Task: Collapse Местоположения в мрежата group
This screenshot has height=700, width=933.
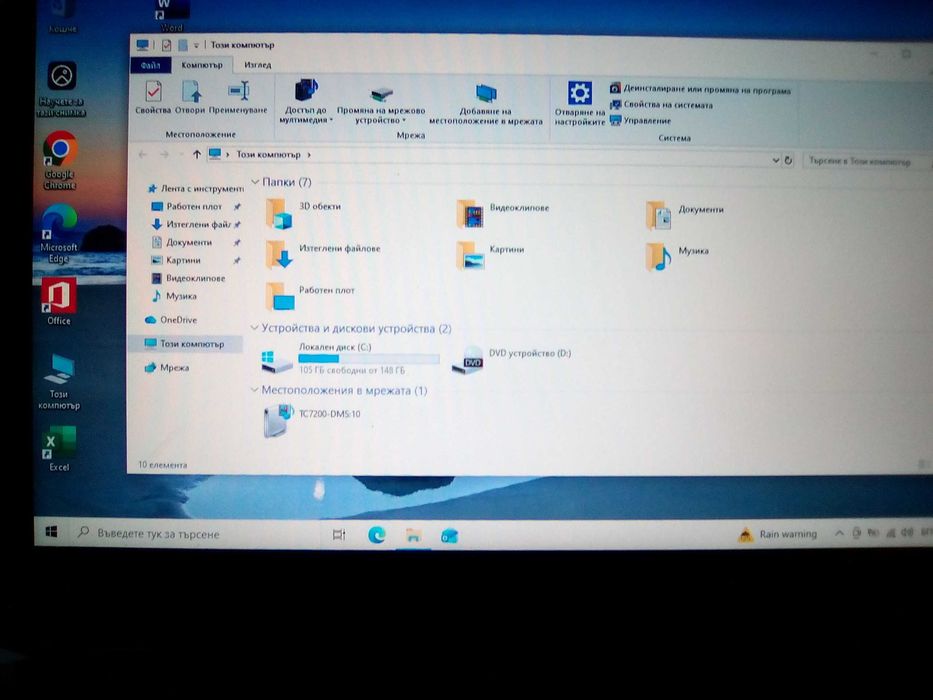Action: click(255, 390)
